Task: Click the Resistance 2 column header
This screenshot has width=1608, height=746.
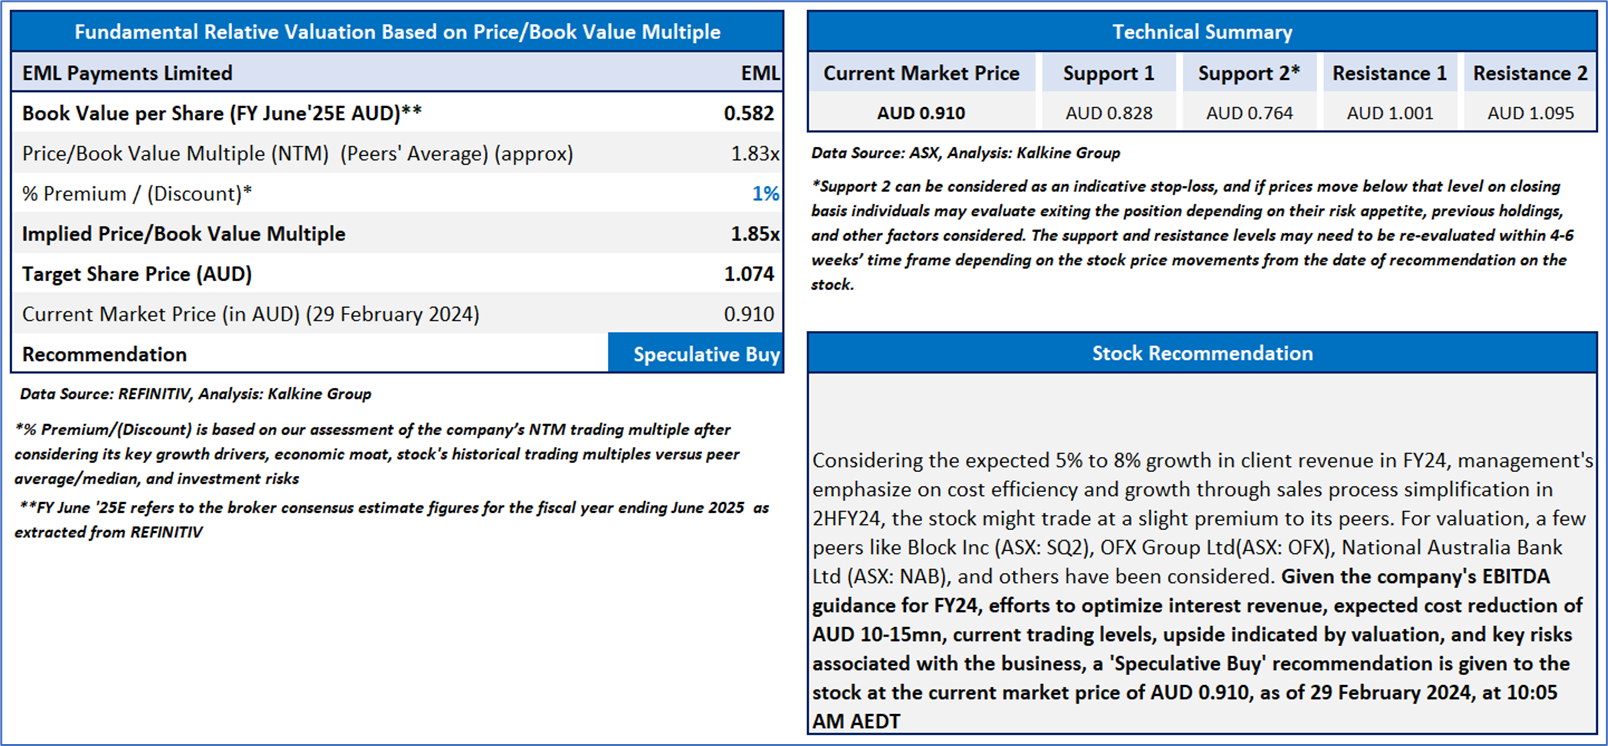Action: tap(1529, 73)
